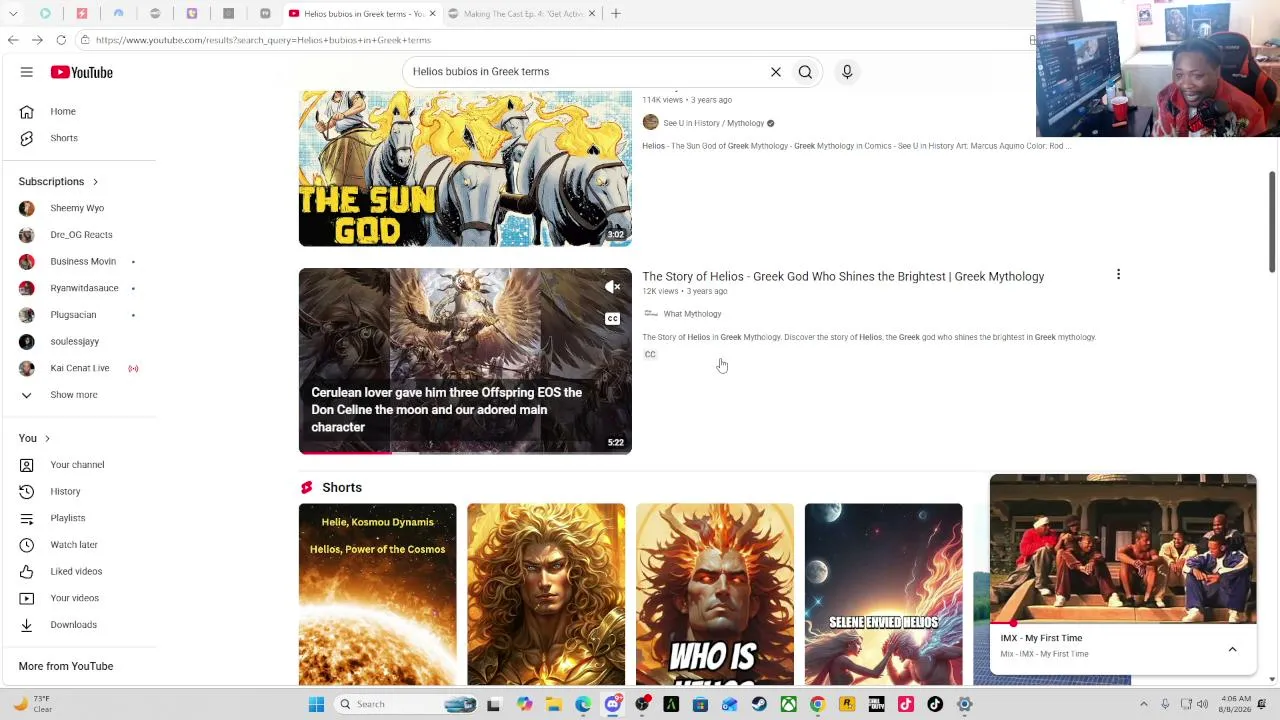Open the YouTube guide hamburger menu
Screen dimensions: 1280x720
coord(27,72)
